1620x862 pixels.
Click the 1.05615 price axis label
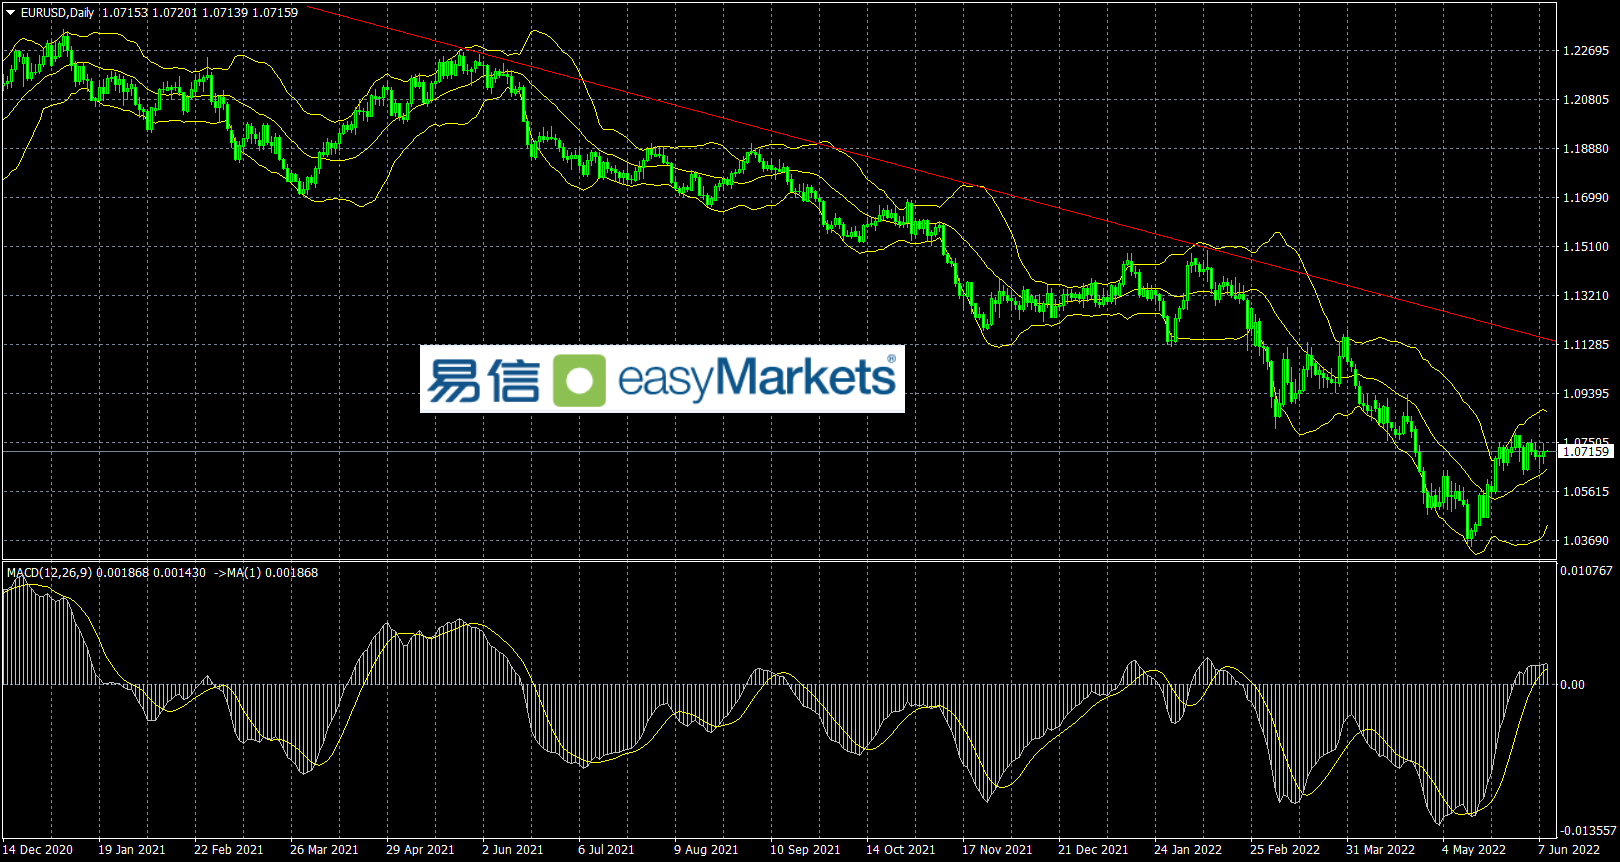pos(1586,492)
